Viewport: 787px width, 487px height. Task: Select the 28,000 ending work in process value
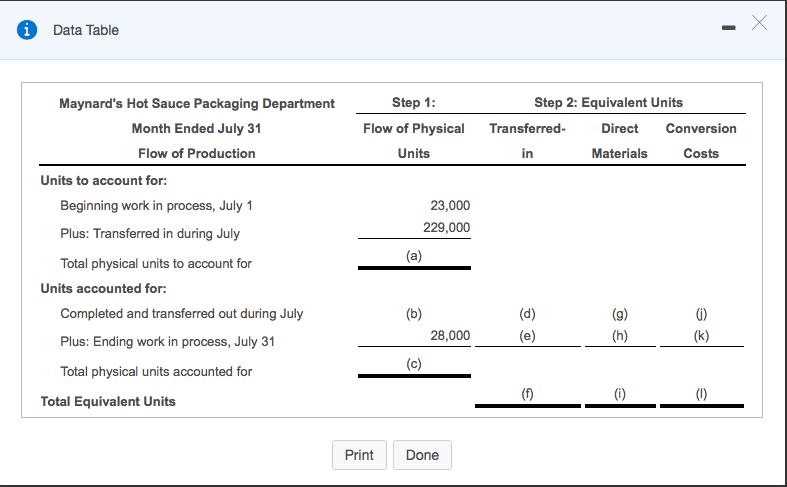point(450,335)
